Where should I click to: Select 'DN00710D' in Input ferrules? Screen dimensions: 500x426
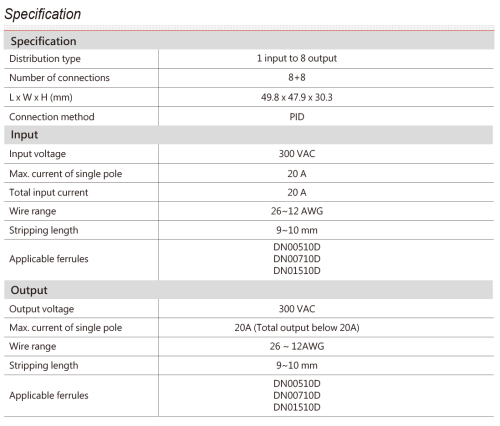point(297,259)
